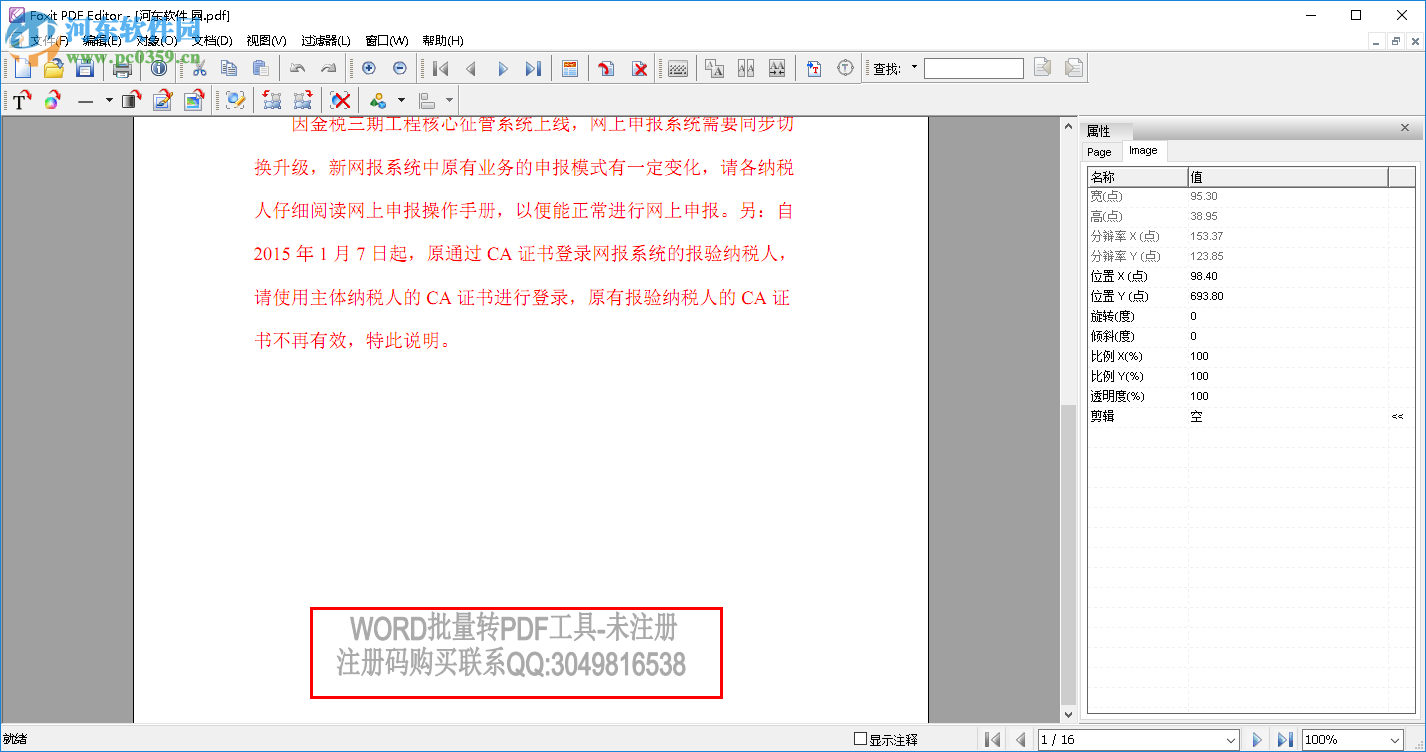Click the Rotate Page icon
The height and width of the screenshot is (752, 1426).
[x=608, y=68]
